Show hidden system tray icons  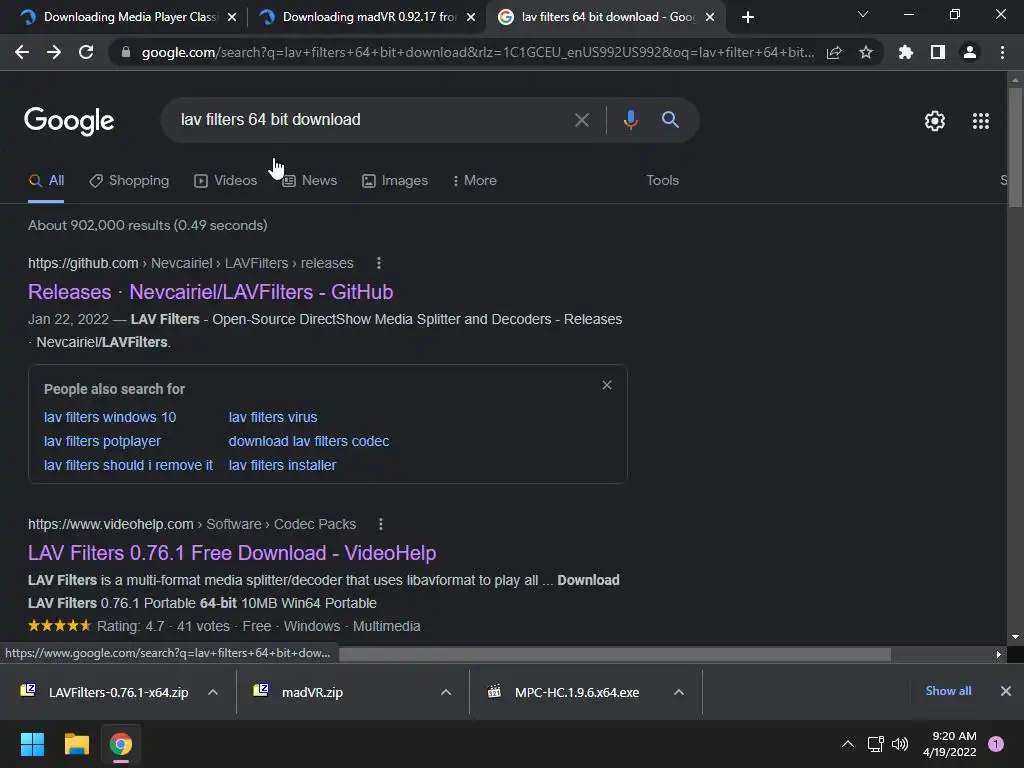[848, 744]
